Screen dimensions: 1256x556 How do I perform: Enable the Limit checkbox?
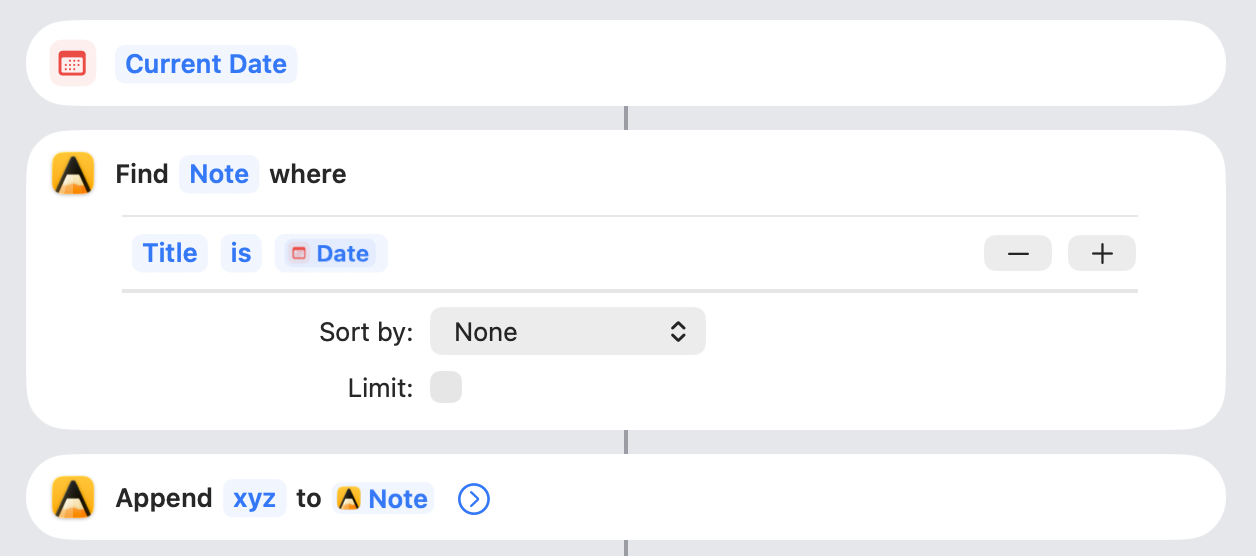tap(446, 388)
